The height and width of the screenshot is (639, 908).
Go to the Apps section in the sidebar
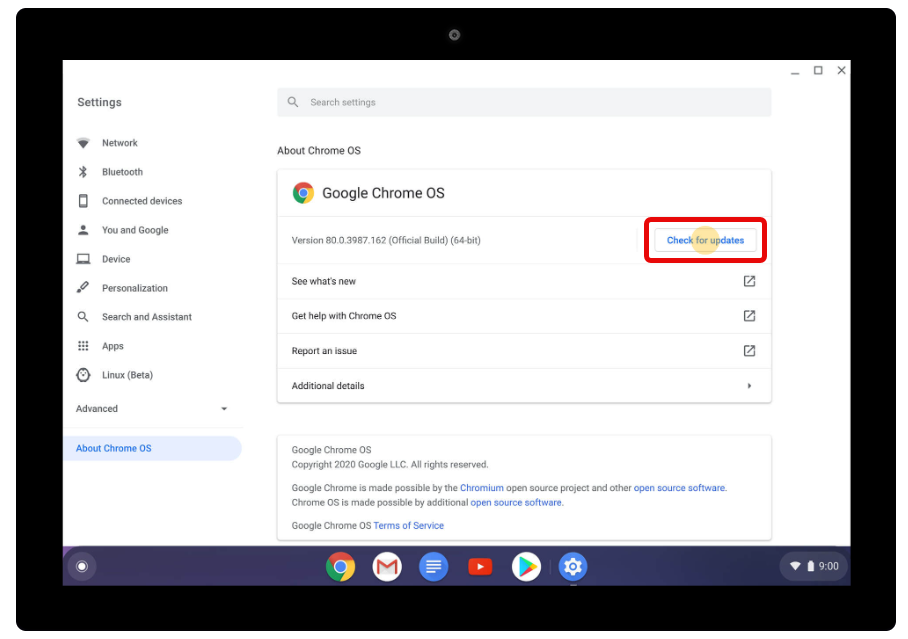click(x=113, y=345)
